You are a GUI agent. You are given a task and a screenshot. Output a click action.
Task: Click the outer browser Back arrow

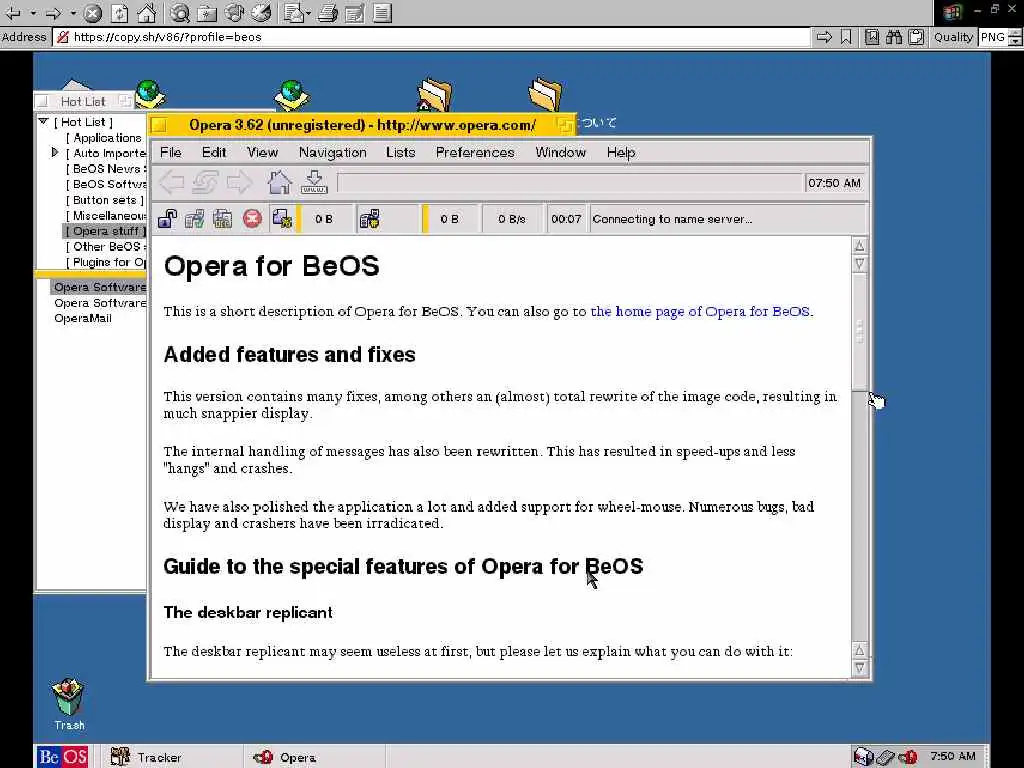pos(12,12)
